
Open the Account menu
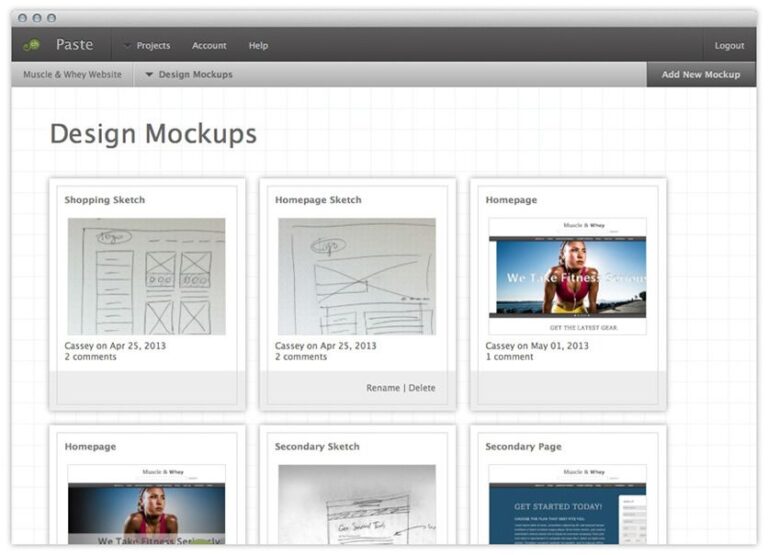[209, 46]
